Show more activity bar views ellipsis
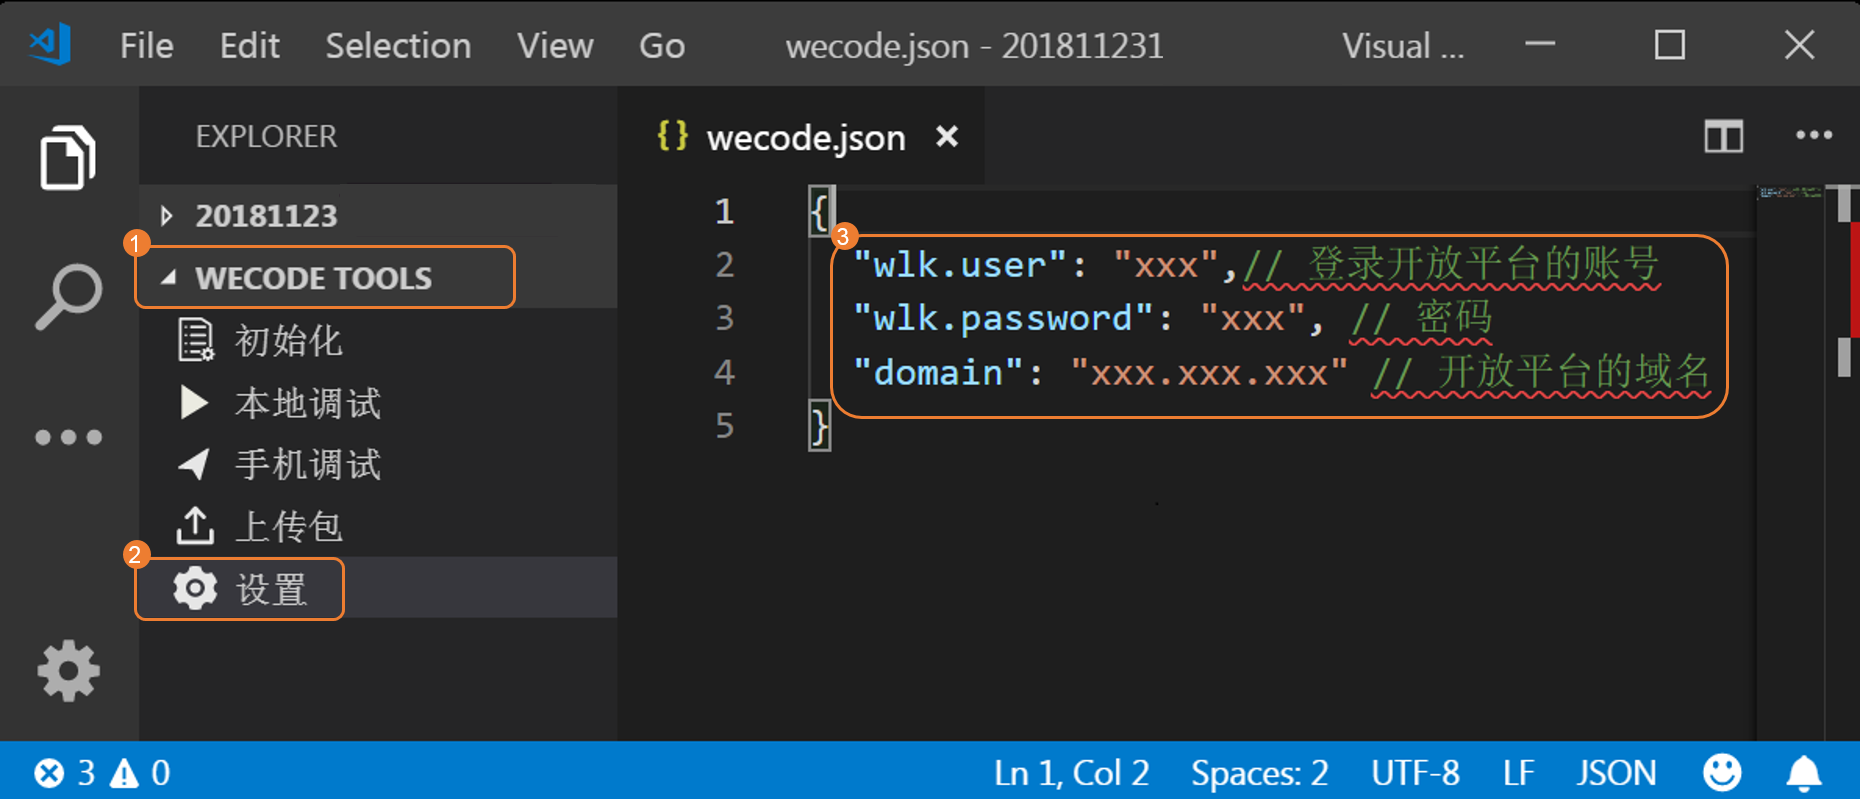1860x799 pixels. tap(68, 437)
